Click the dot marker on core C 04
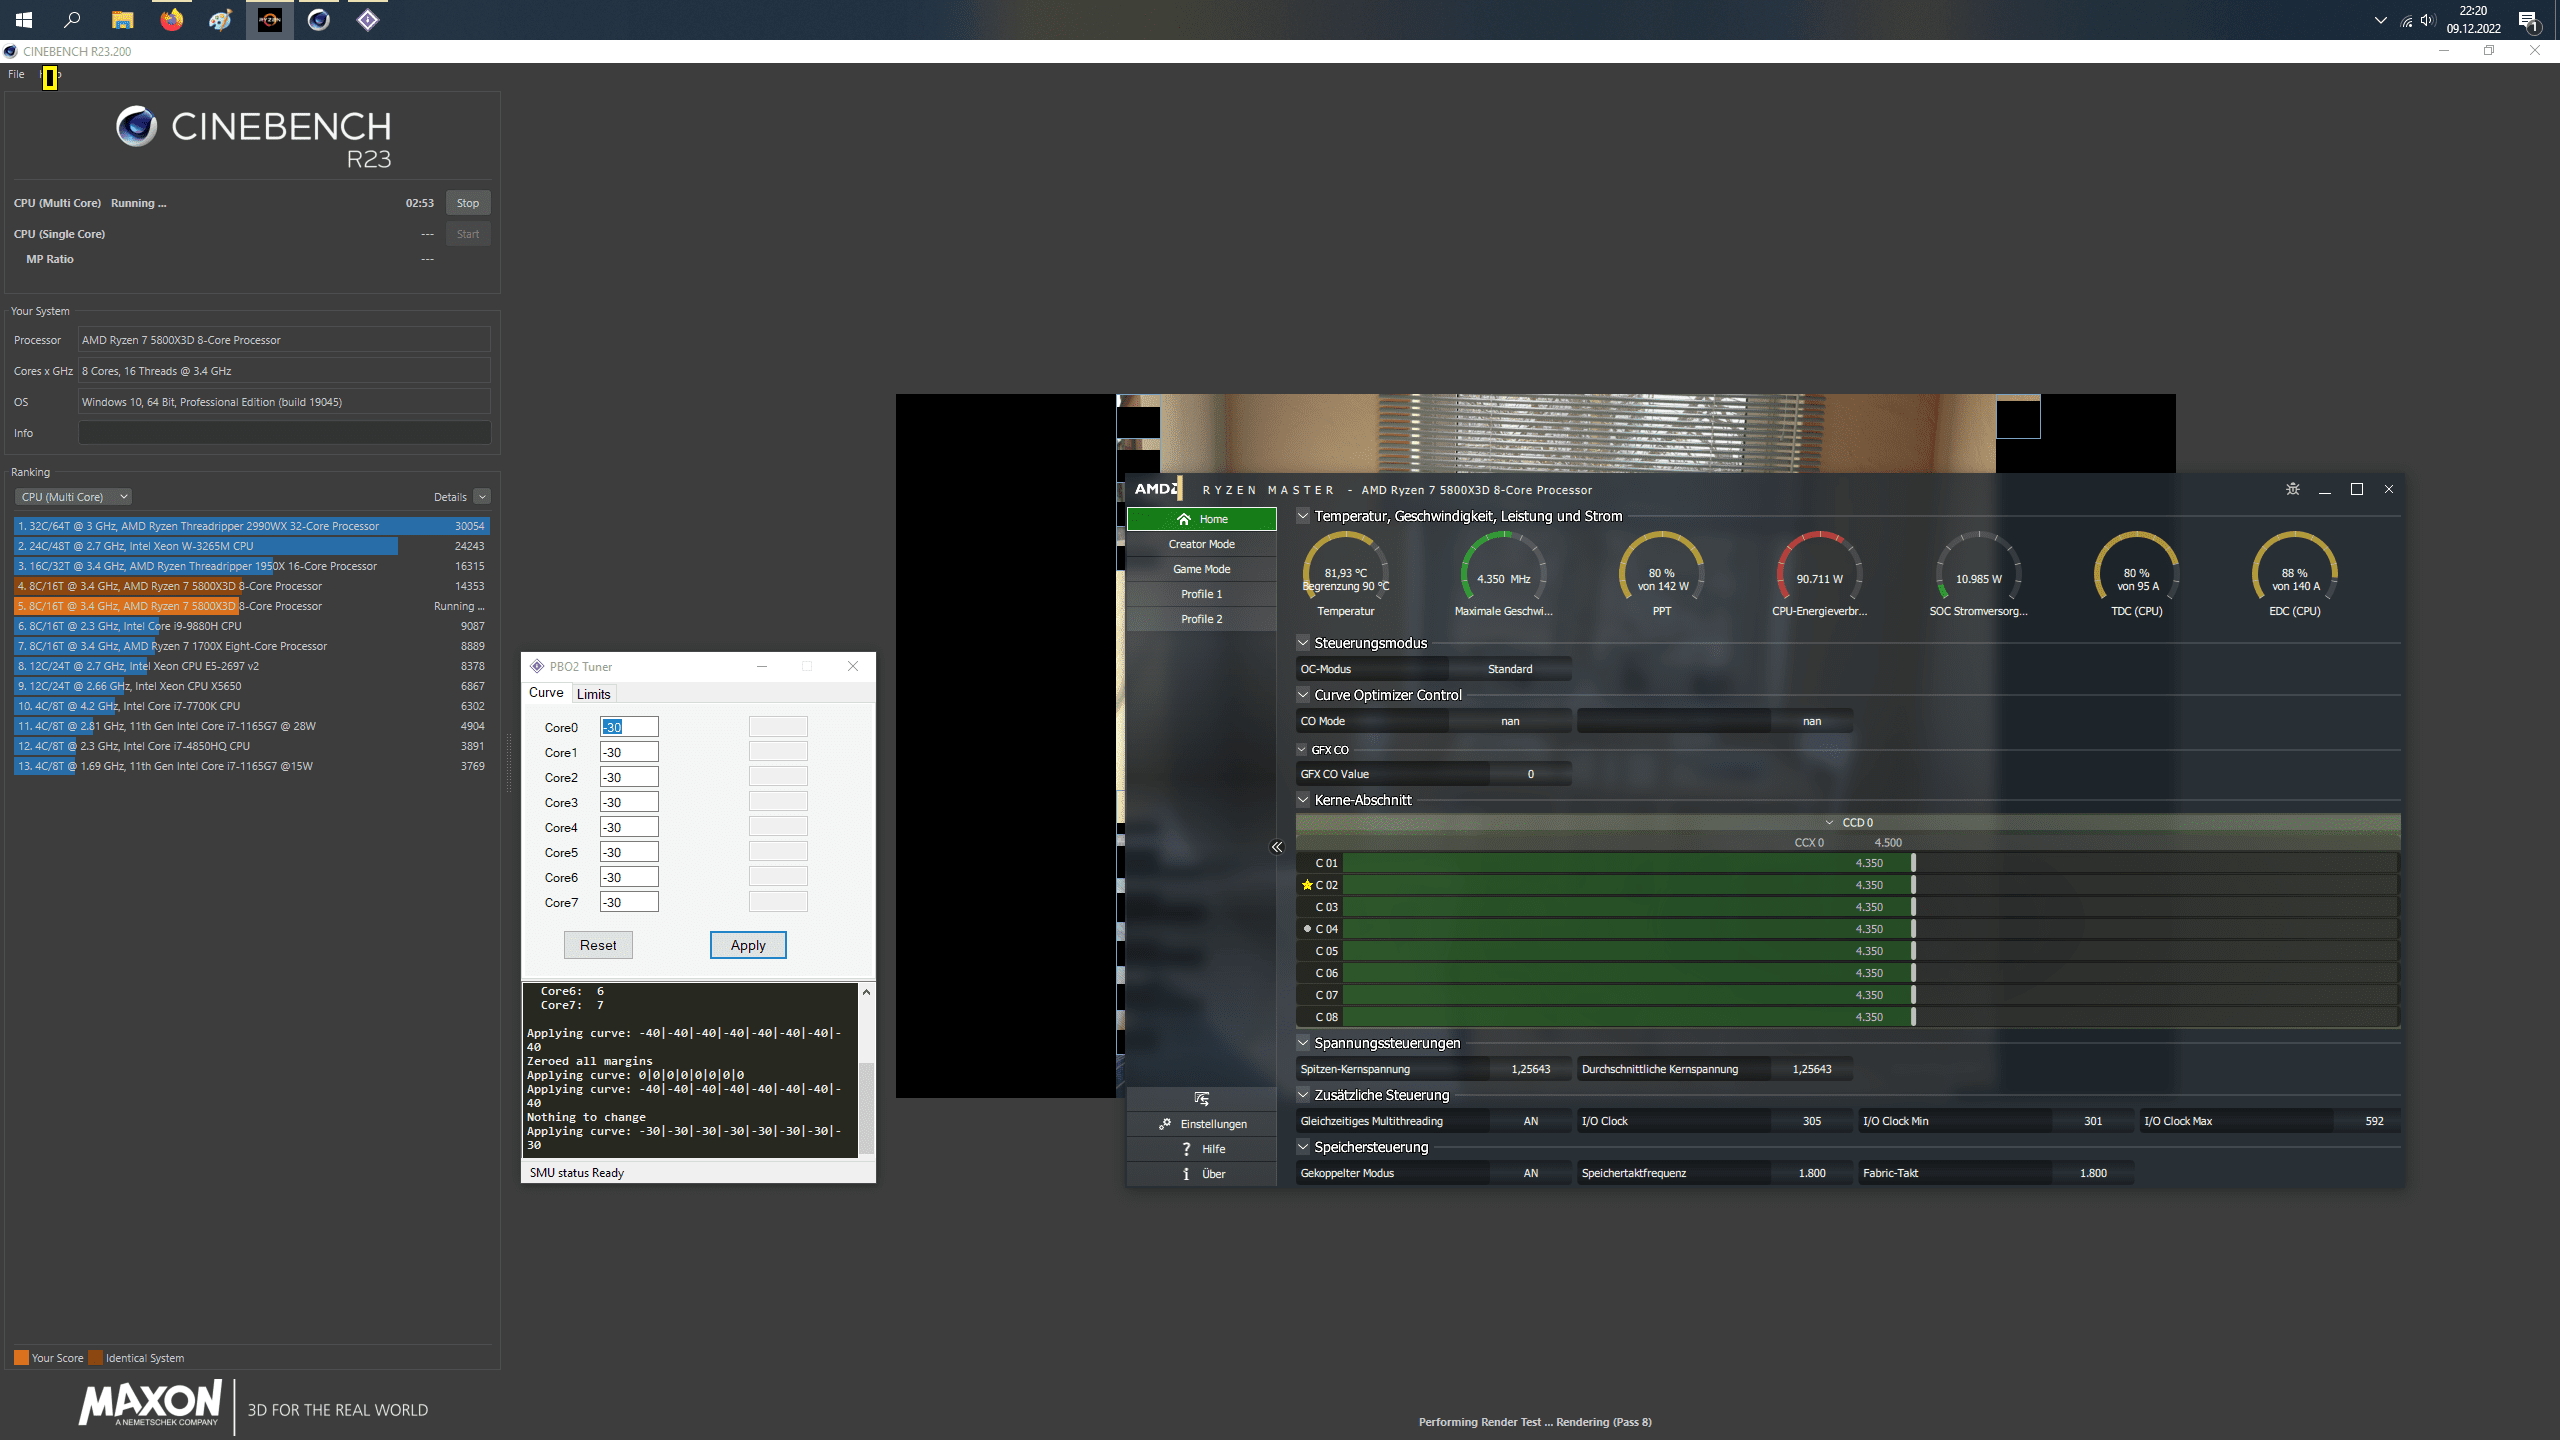Viewport: 2560px width, 1440px height. [x=1307, y=929]
